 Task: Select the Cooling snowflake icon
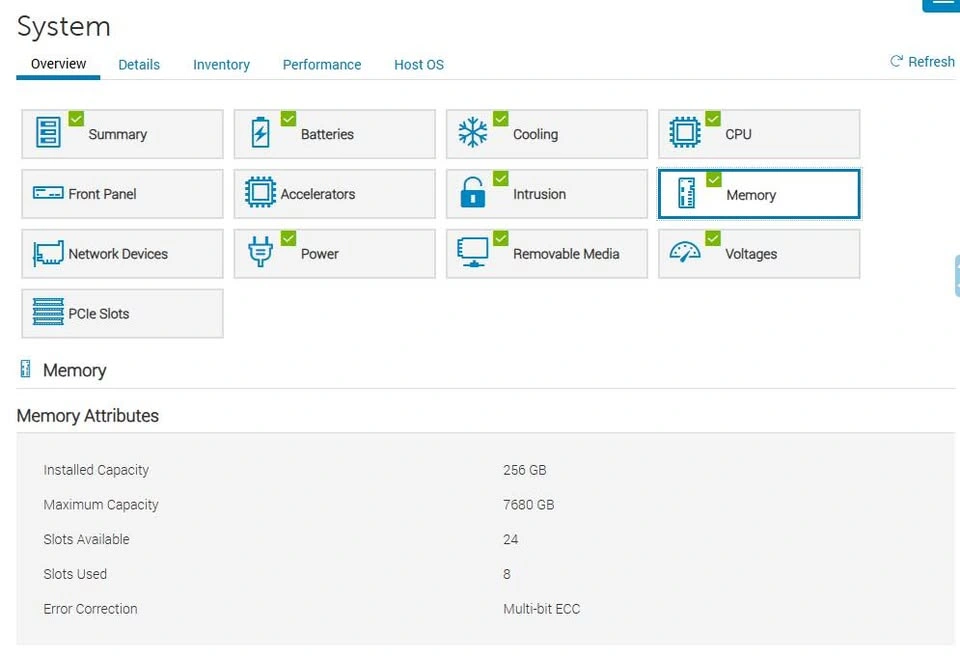pos(473,133)
